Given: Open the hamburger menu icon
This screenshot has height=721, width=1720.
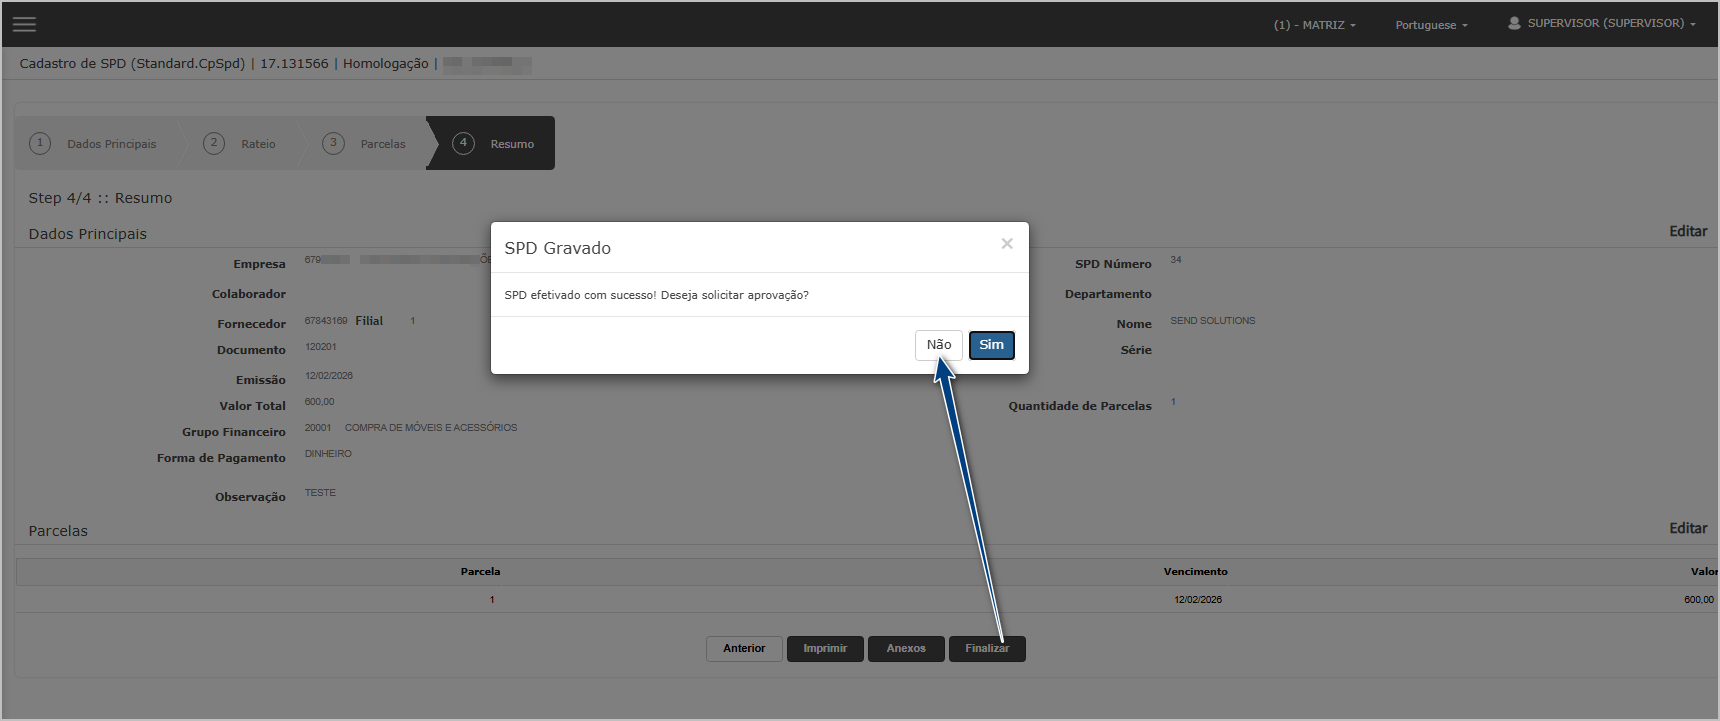Looking at the screenshot, I should (24, 24).
